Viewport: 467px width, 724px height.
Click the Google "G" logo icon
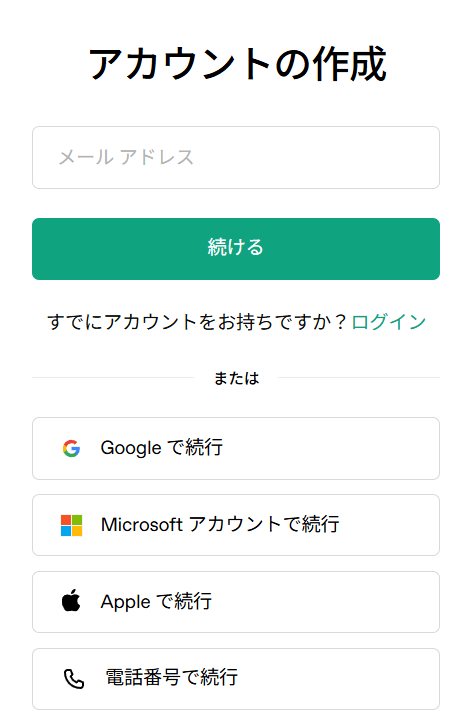coord(71,448)
